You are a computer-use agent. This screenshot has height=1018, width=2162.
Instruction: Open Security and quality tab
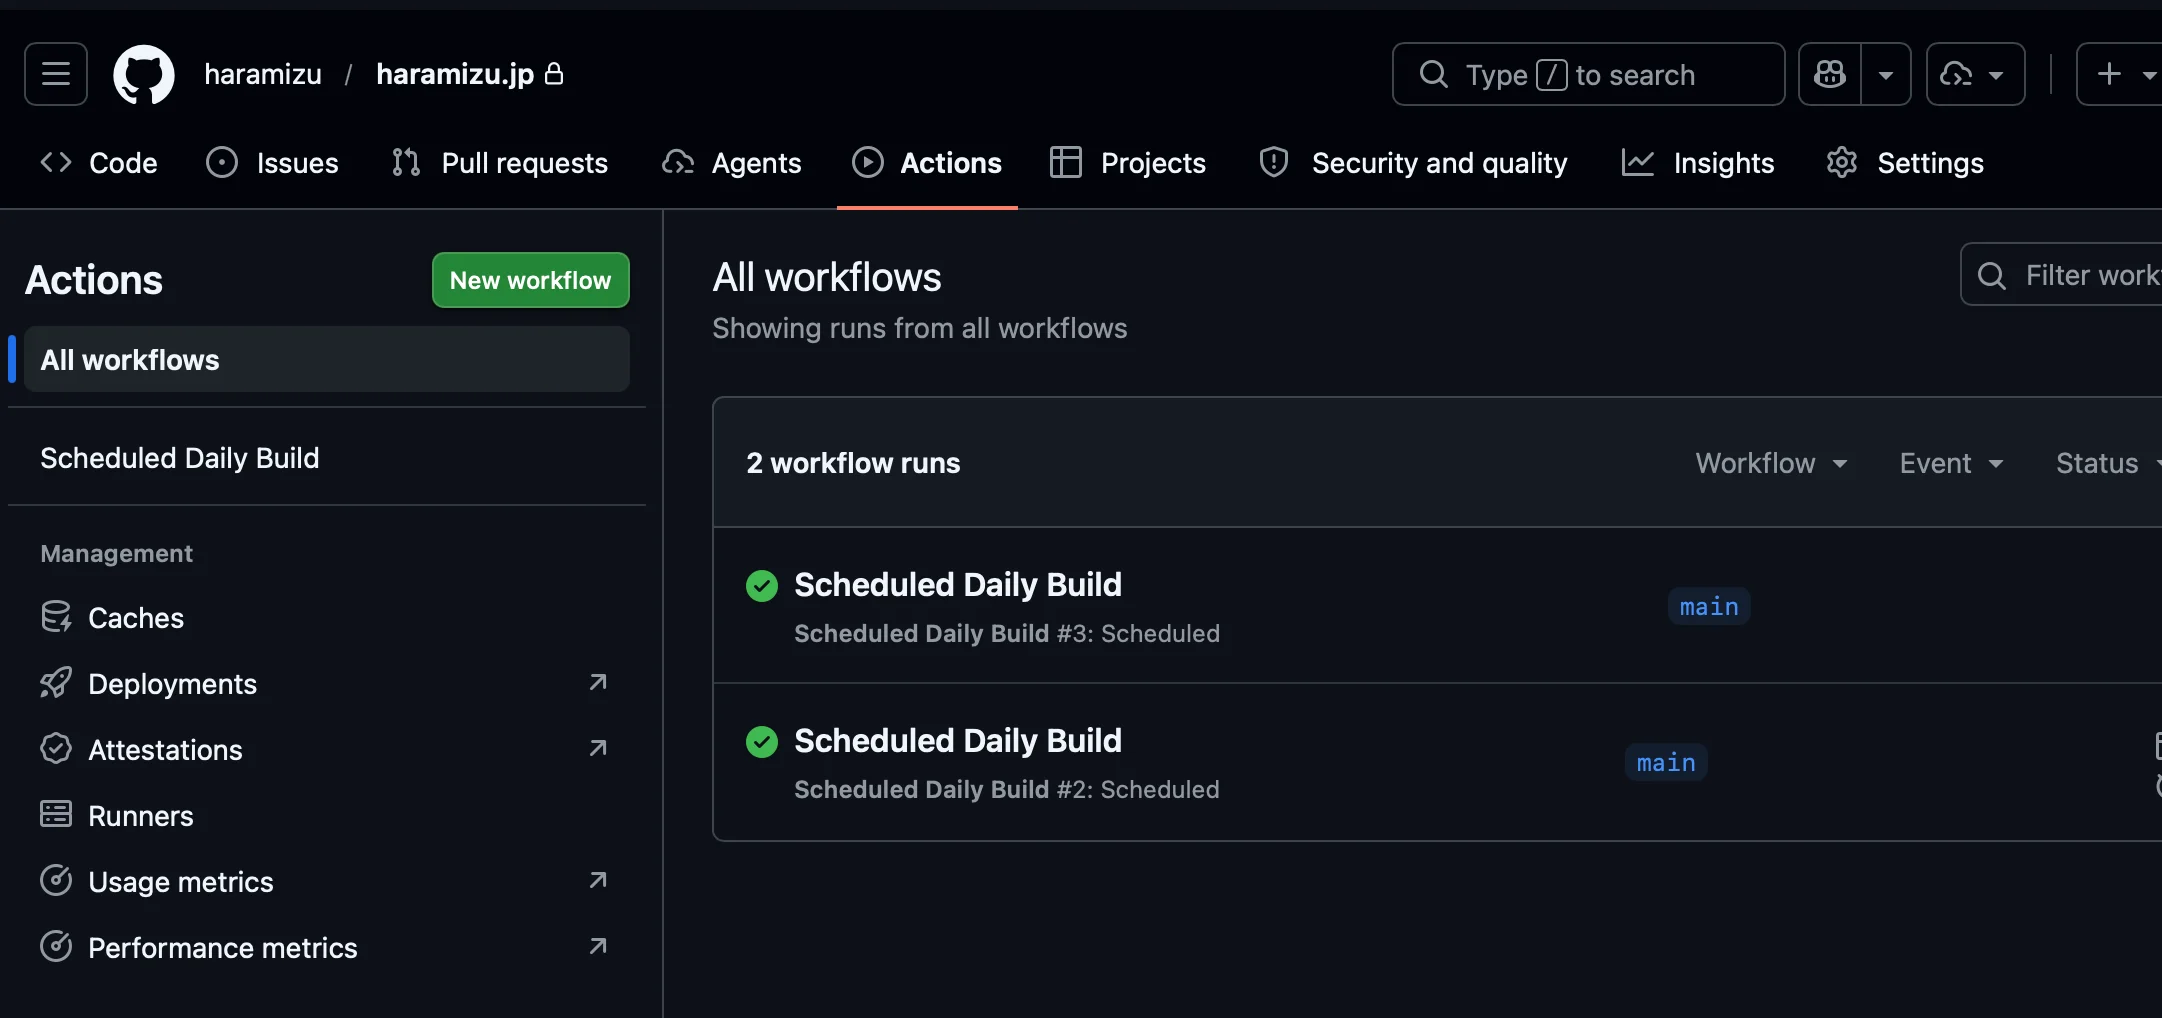pyautogui.click(x=1413, y=163)
